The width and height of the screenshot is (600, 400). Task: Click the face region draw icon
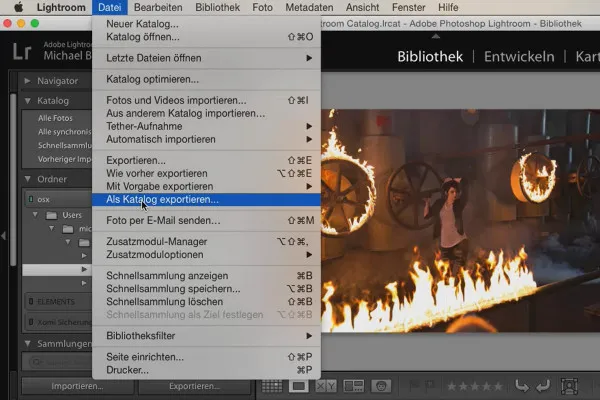(569, 386)
